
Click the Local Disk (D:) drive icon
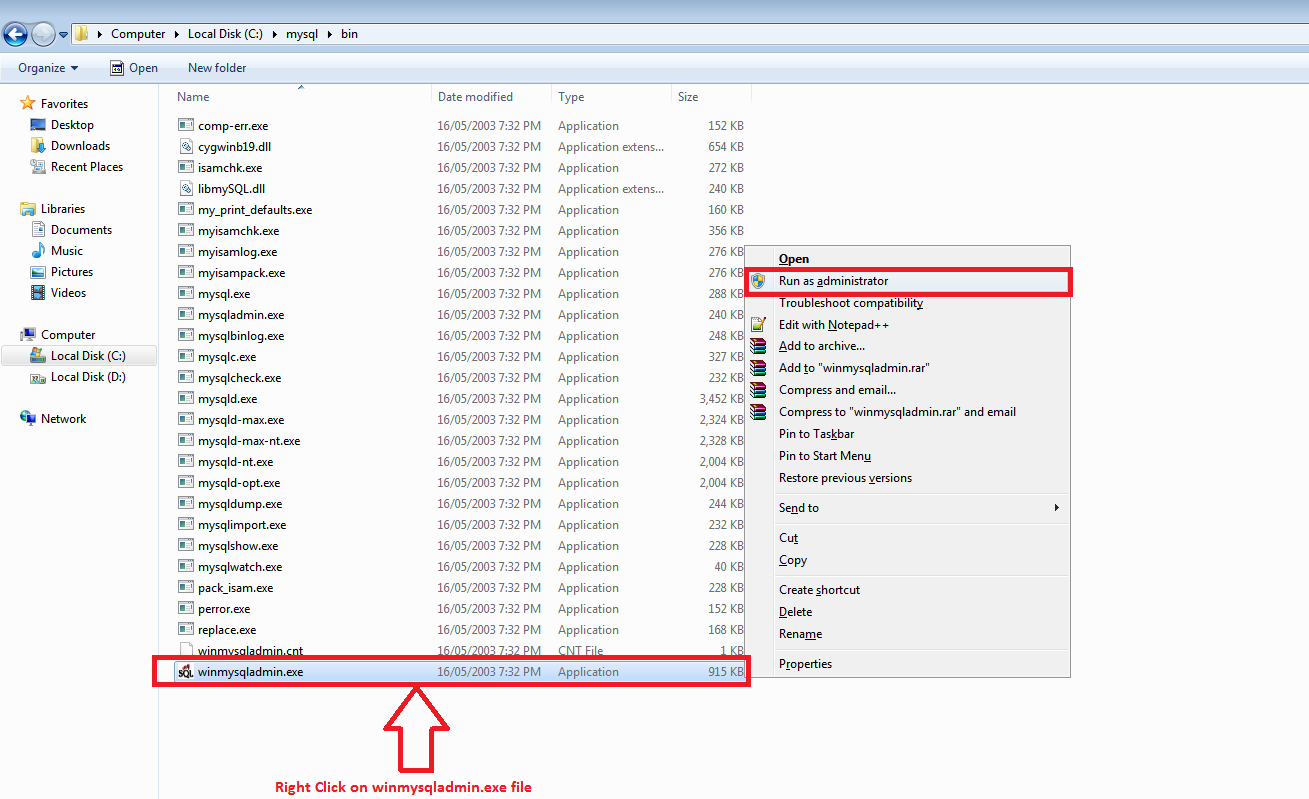38,377
